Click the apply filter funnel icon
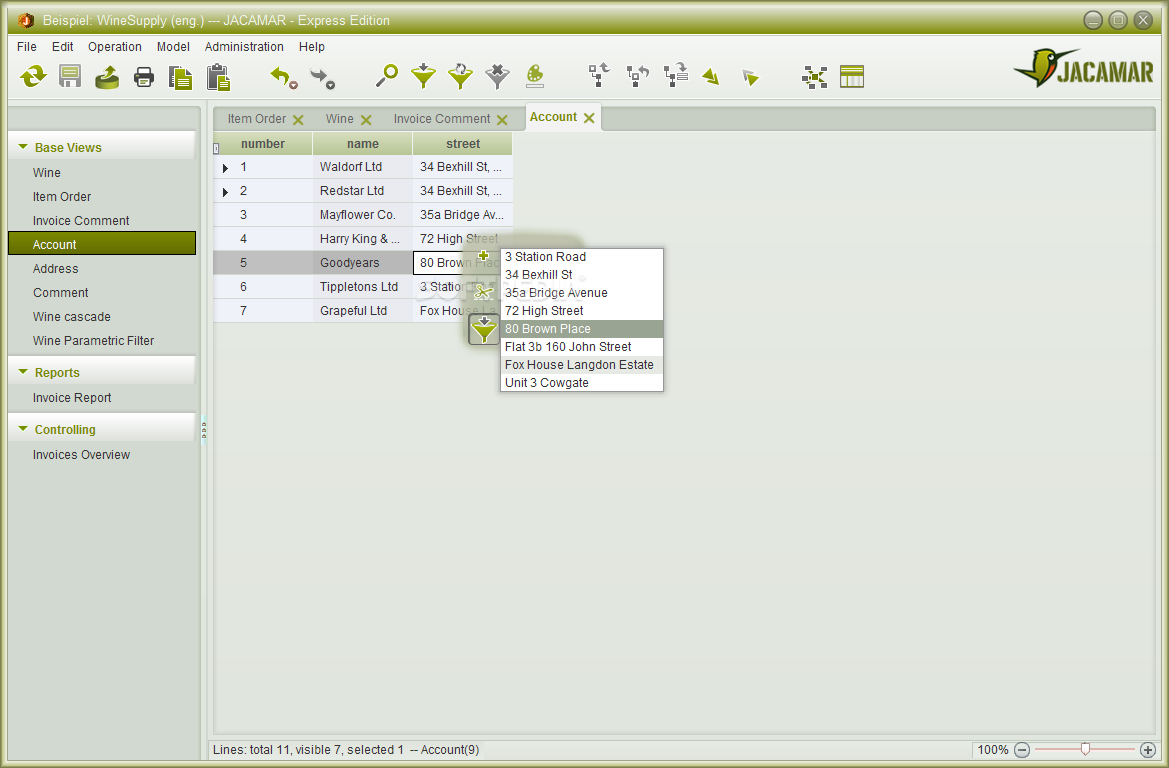The width and height of the screenshot is (1169, 768). click(423, 76)
